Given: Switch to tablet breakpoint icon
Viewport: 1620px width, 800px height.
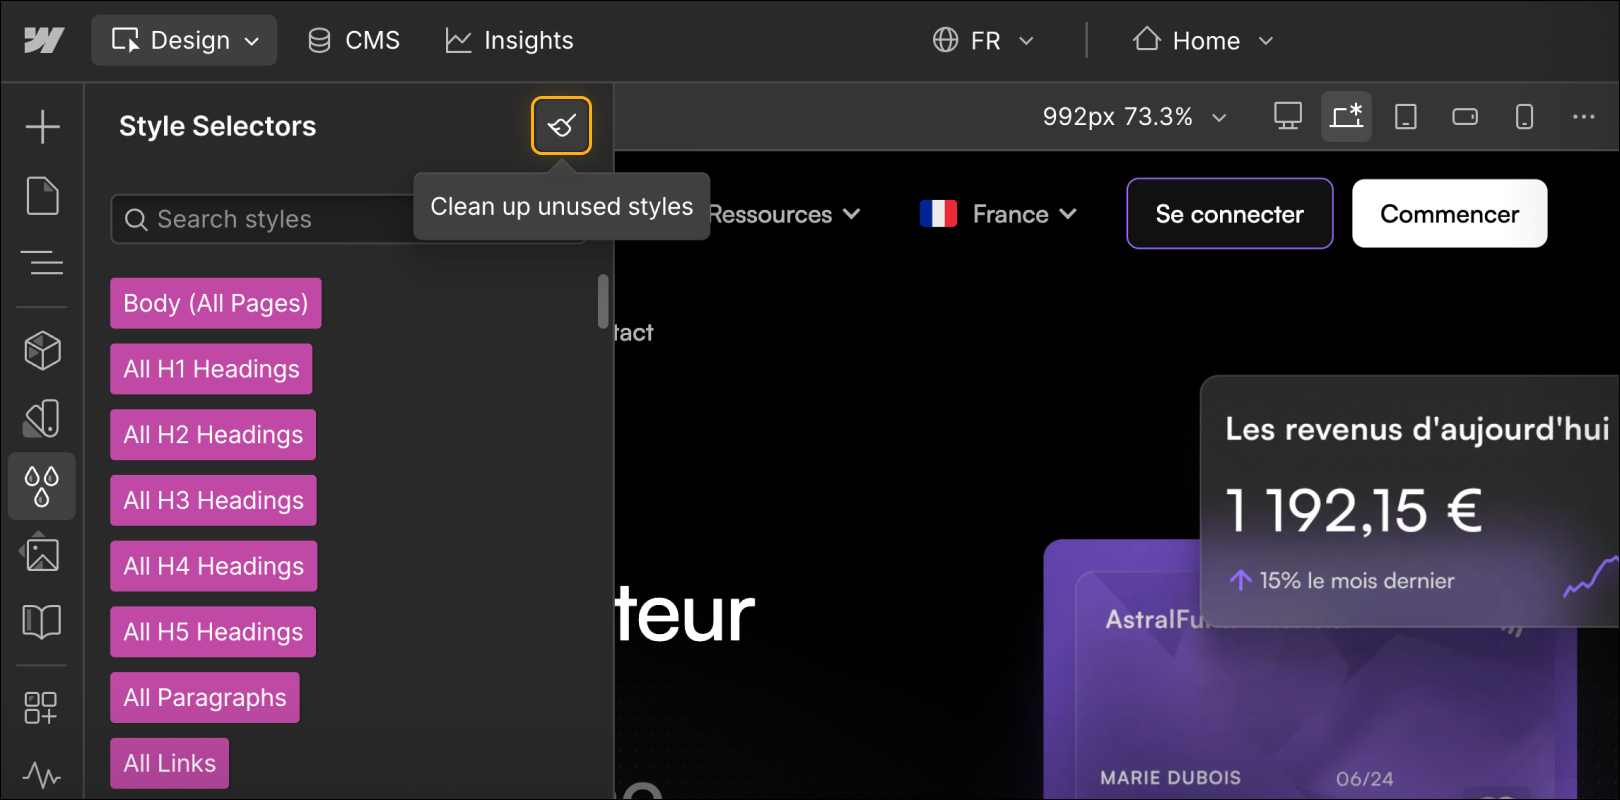Looking at the screenshot, I should pos(1406,117).
